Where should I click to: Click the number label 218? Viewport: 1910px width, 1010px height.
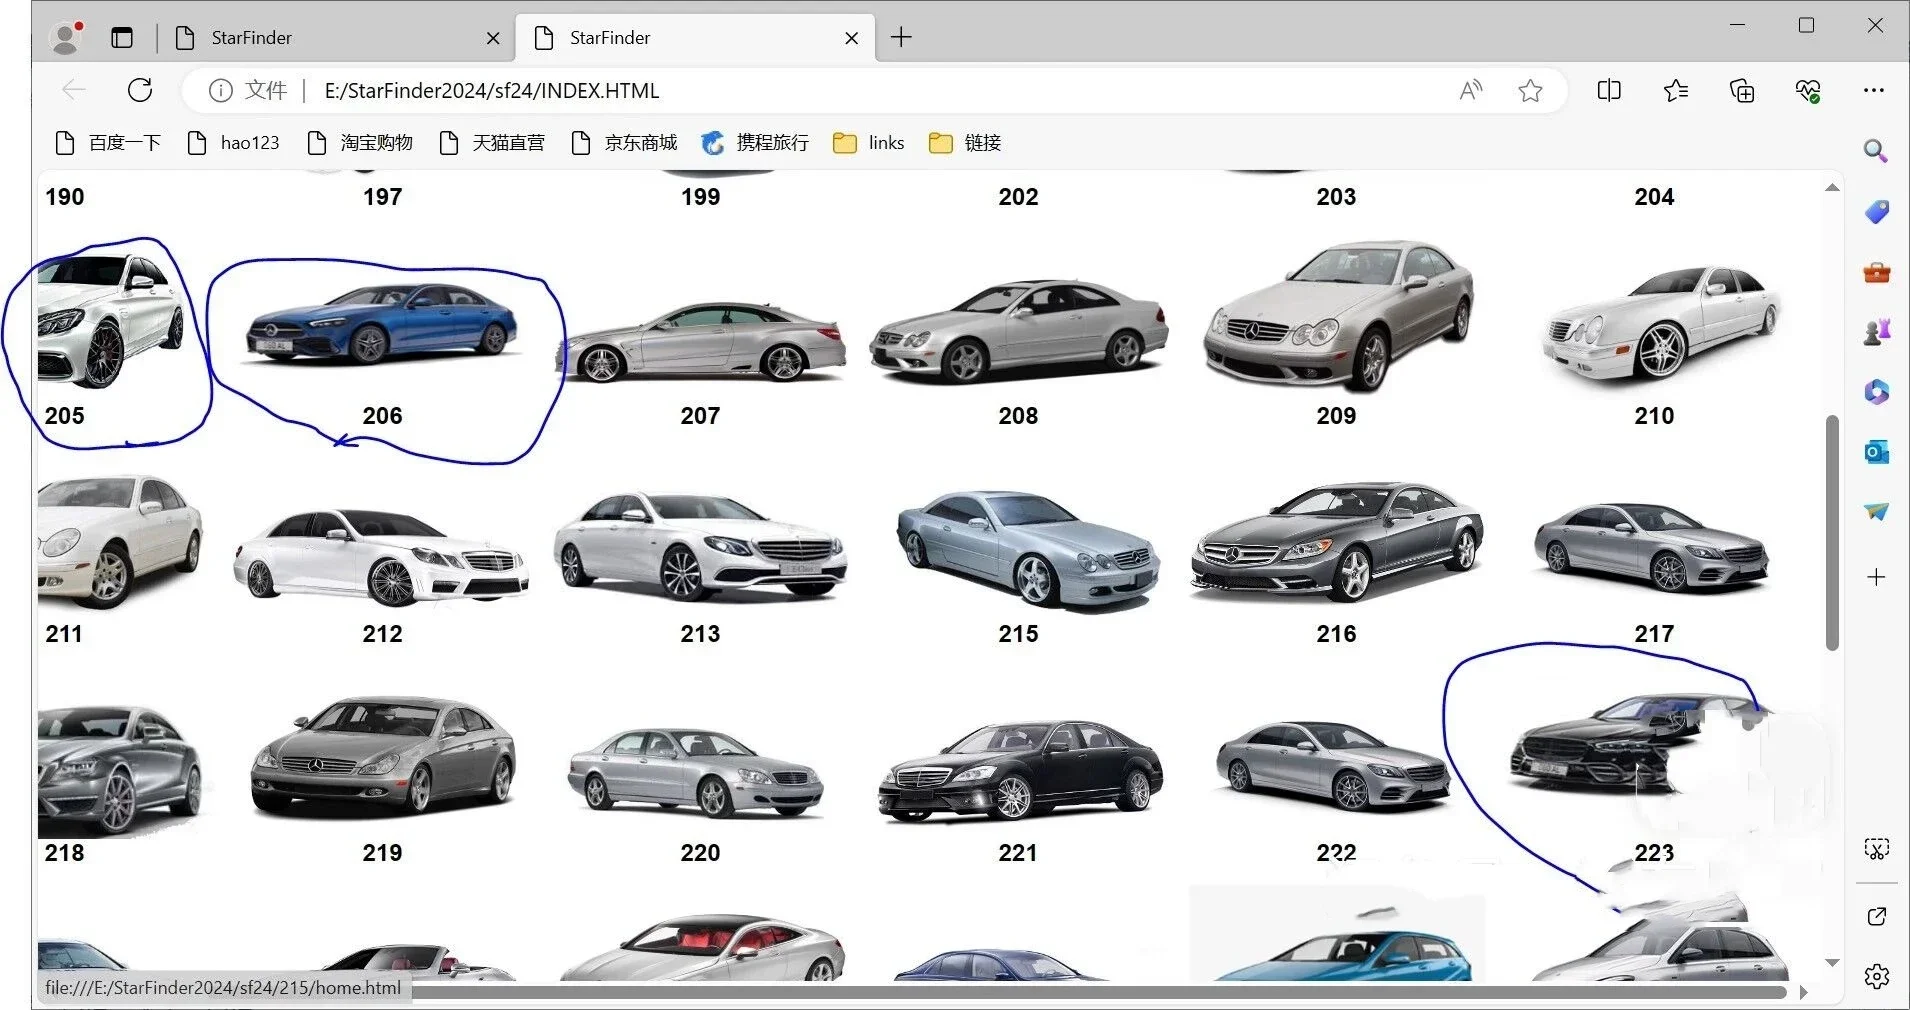click(x=64, y=853)
